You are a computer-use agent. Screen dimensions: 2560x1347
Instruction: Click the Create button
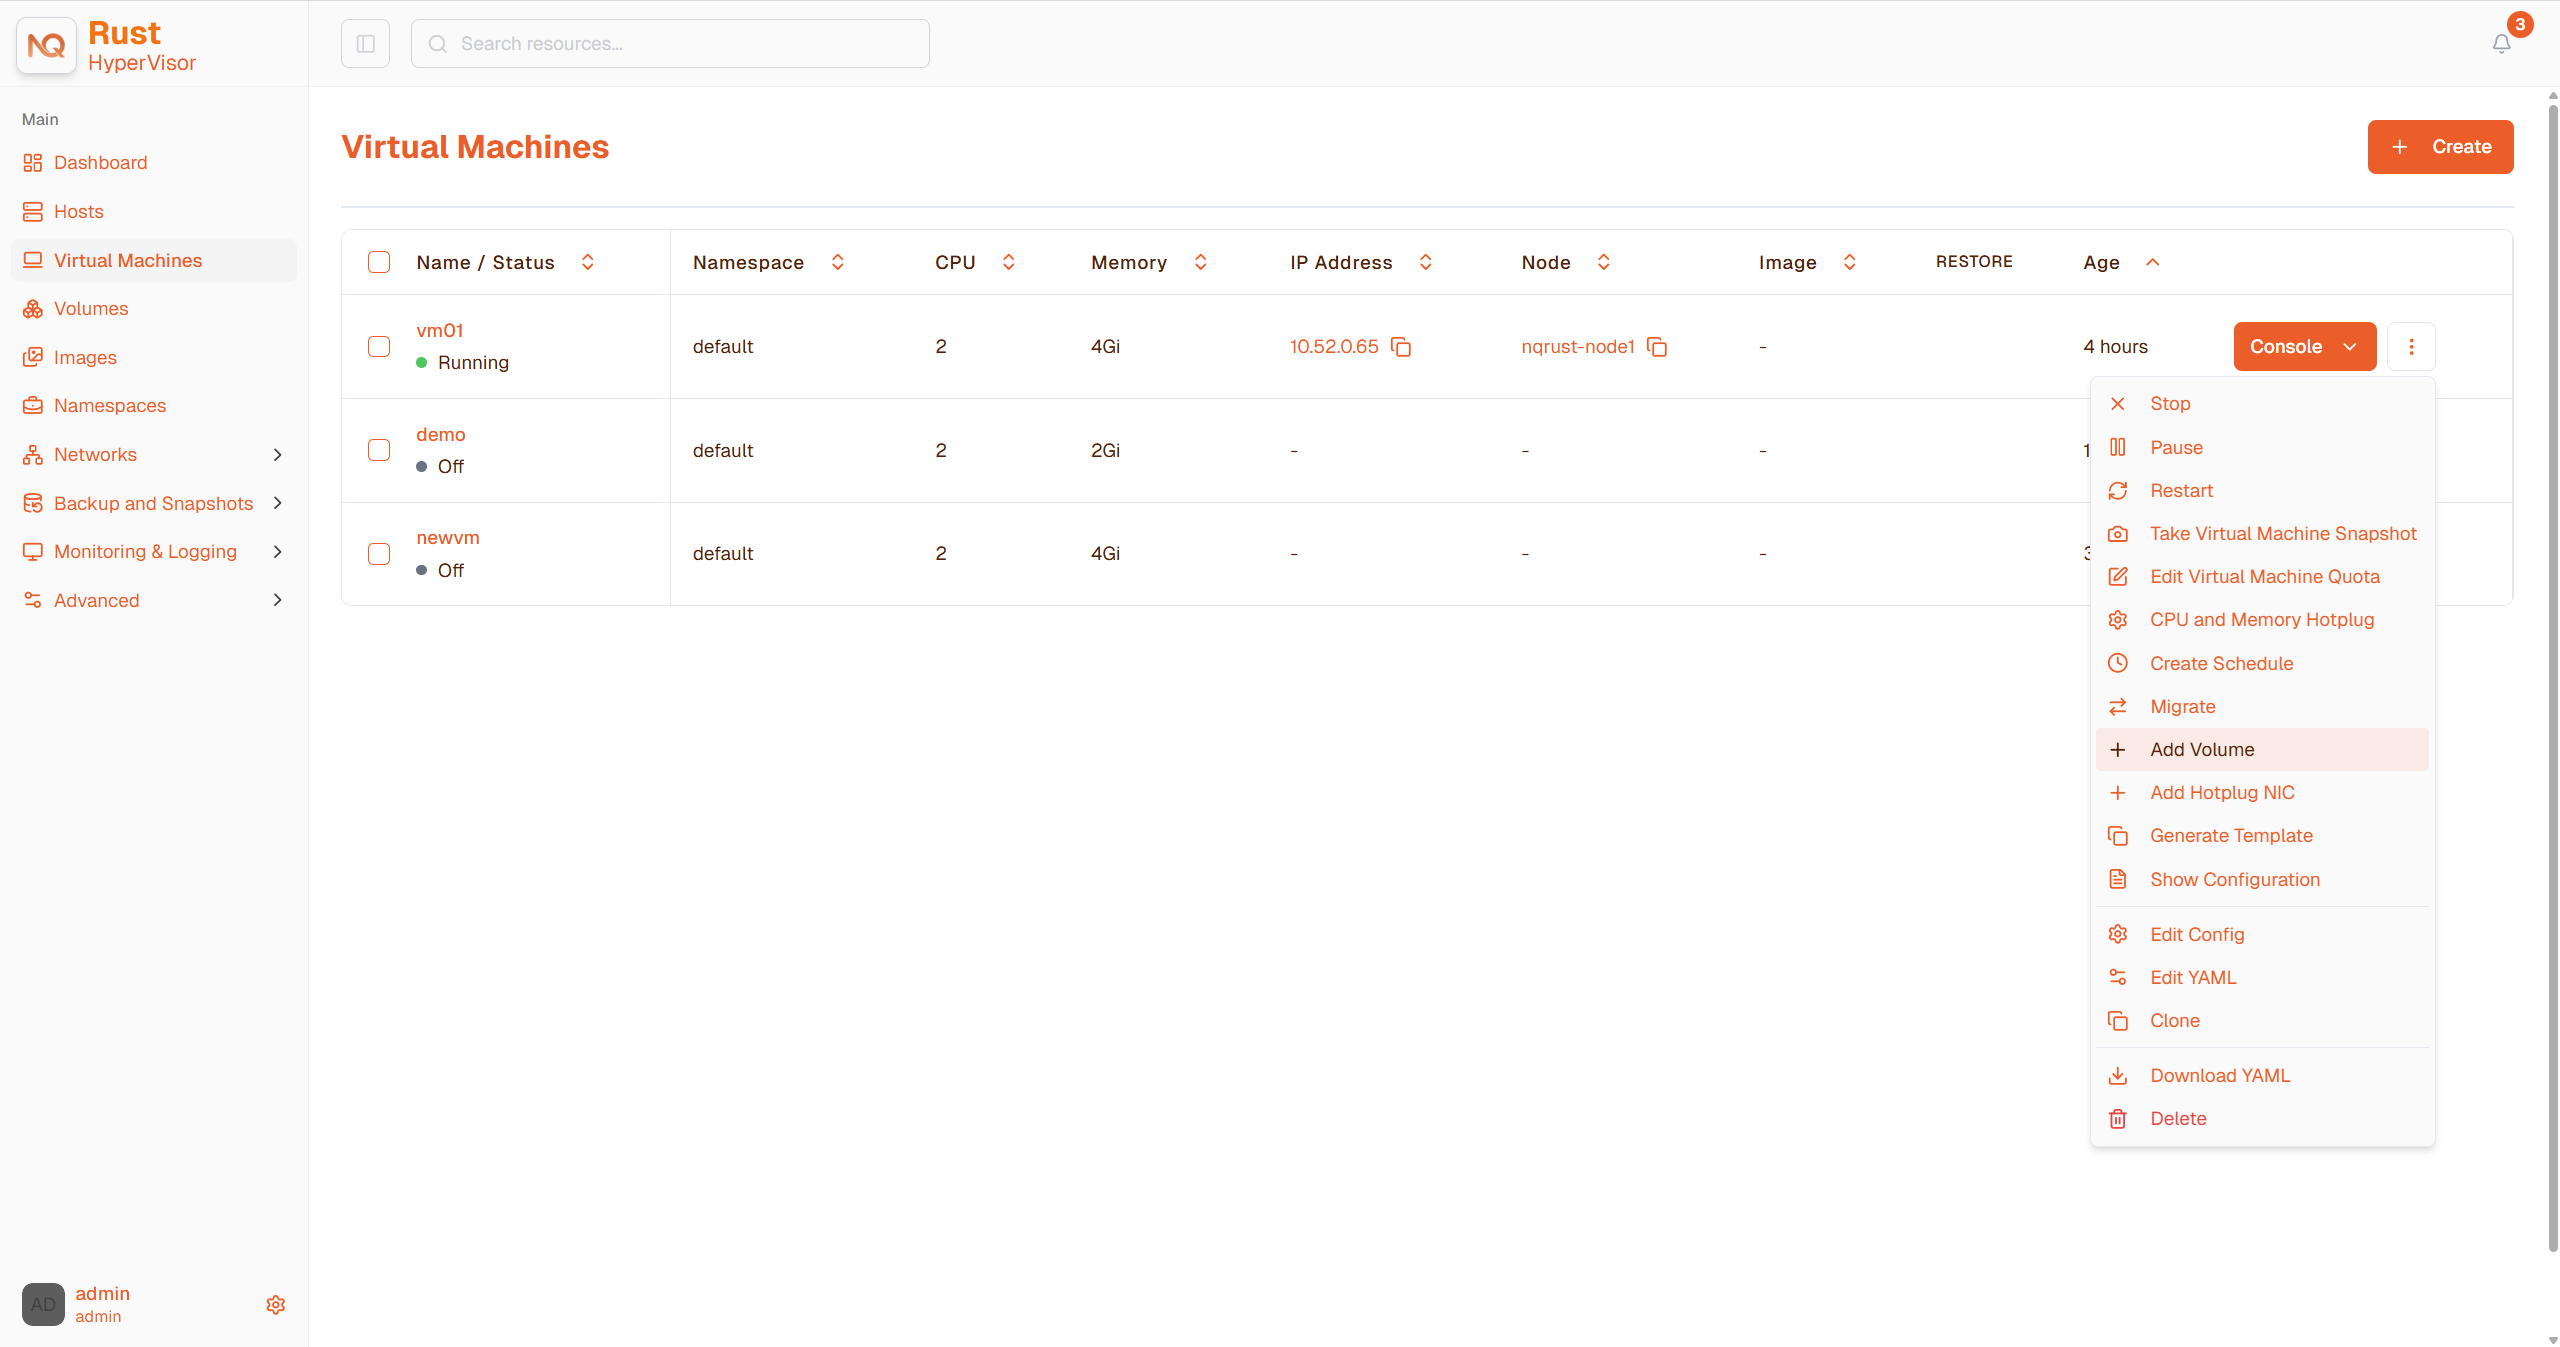2440,147
